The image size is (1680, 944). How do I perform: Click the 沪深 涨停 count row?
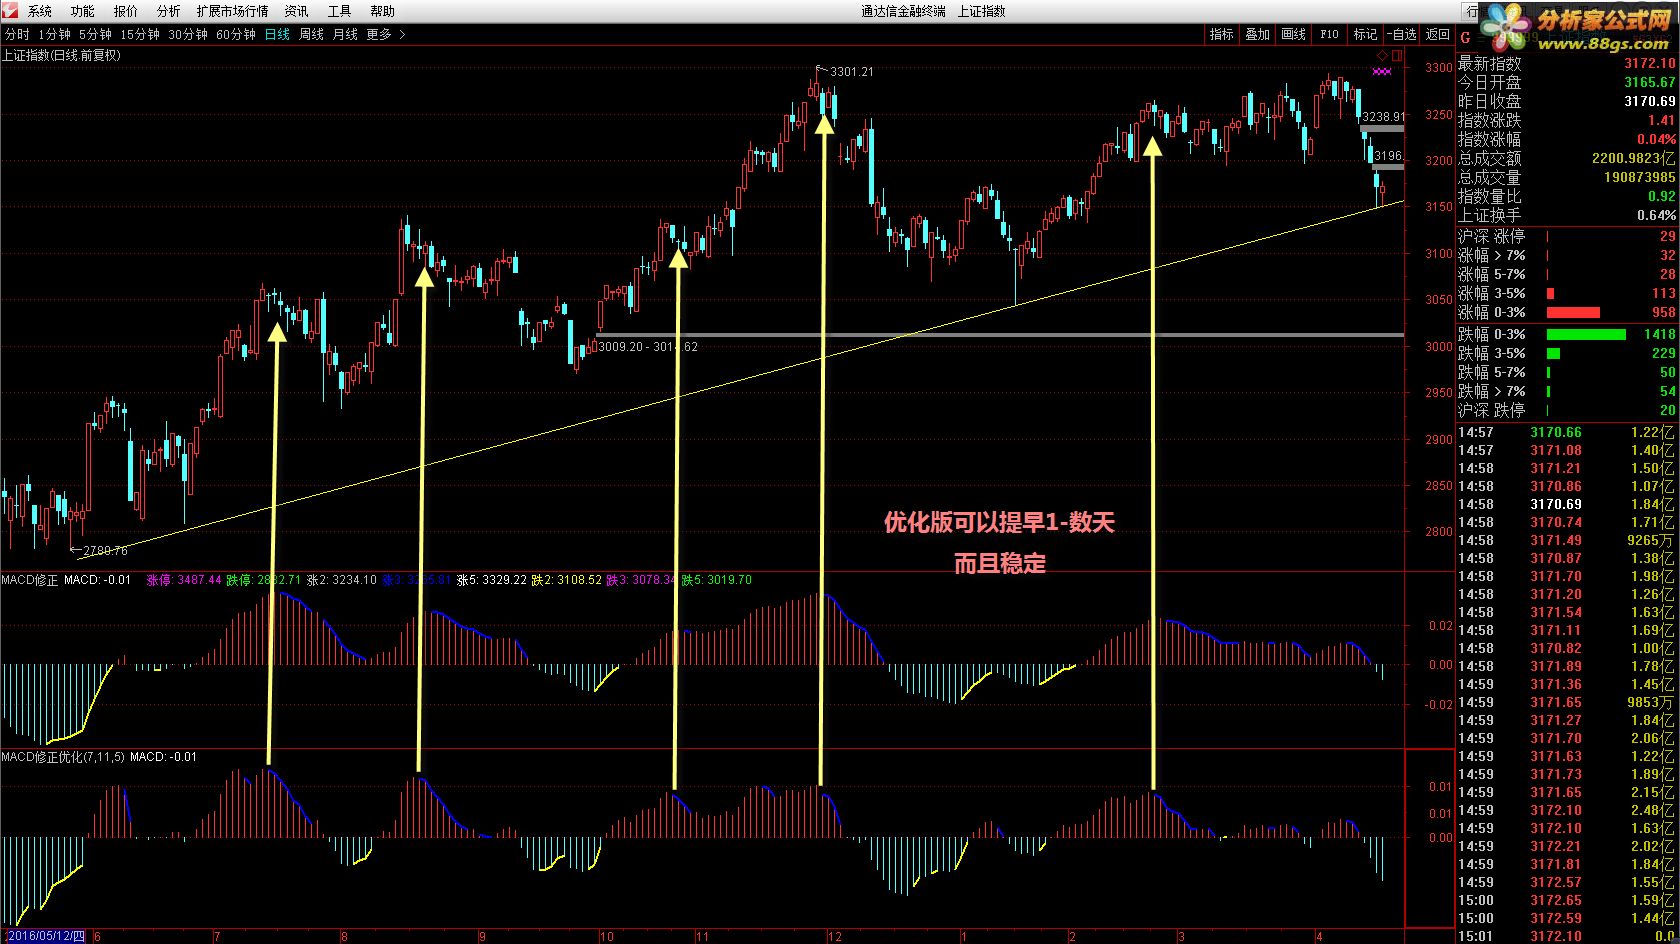(1566, 236)
